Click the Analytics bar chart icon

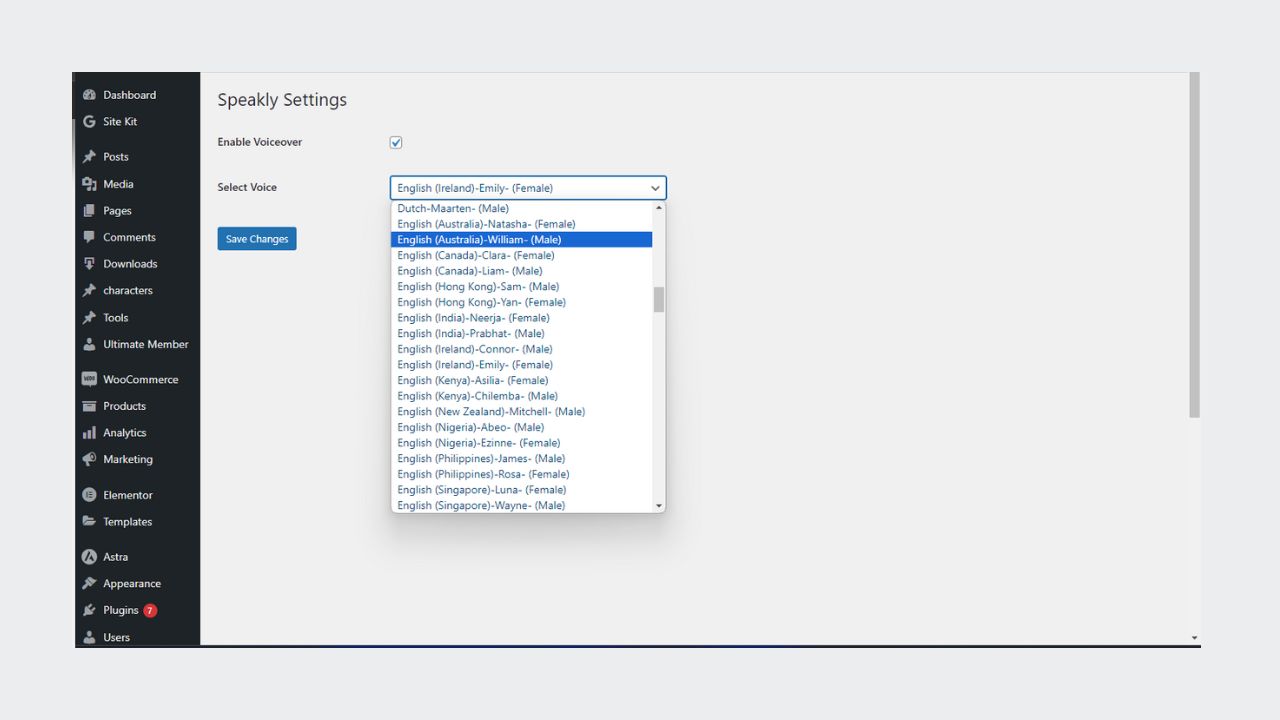89,433
